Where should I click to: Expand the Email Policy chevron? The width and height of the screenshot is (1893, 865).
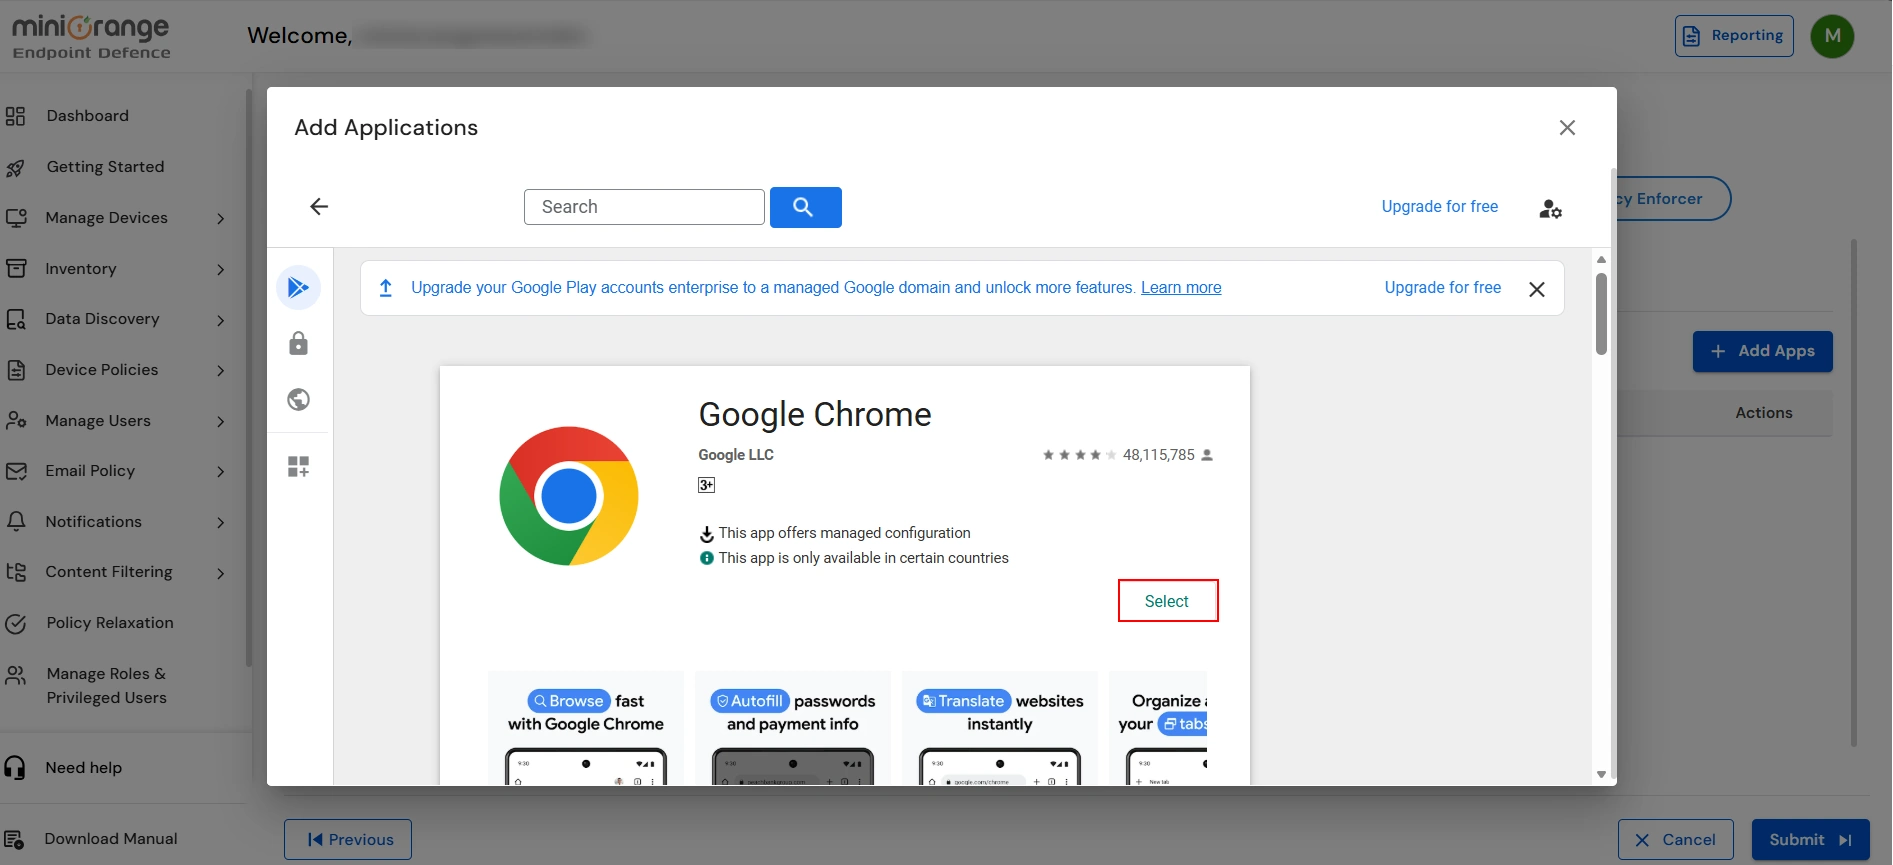[x=220, y=472]
